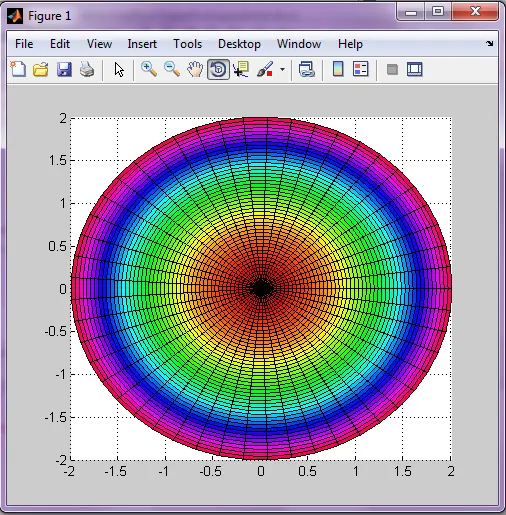Image resolution: width=506 pixels, height=515 pixels.
Task: Toggle the Insert Legend button
Action: tap(361, 70)
